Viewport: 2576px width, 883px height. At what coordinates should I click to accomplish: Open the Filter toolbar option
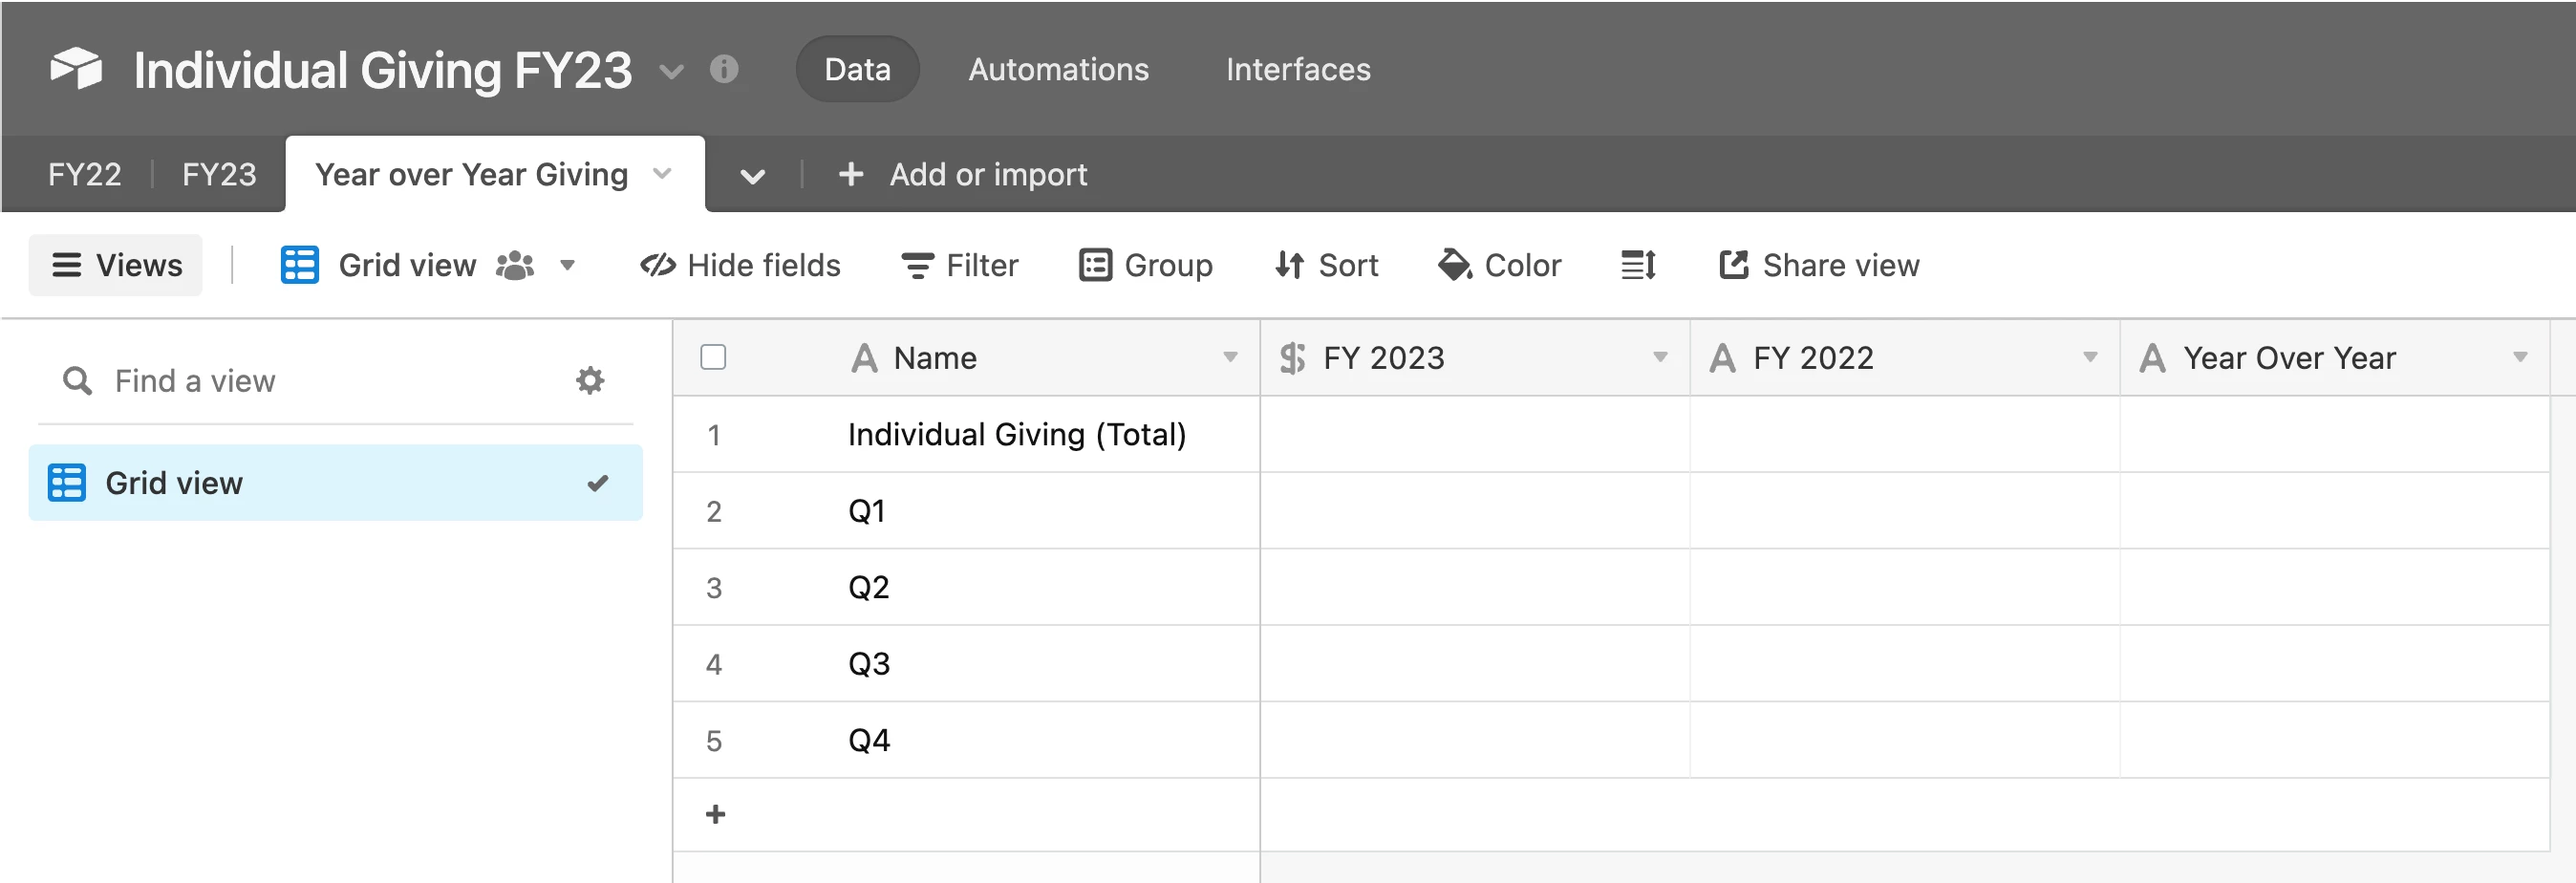(960, 265)
